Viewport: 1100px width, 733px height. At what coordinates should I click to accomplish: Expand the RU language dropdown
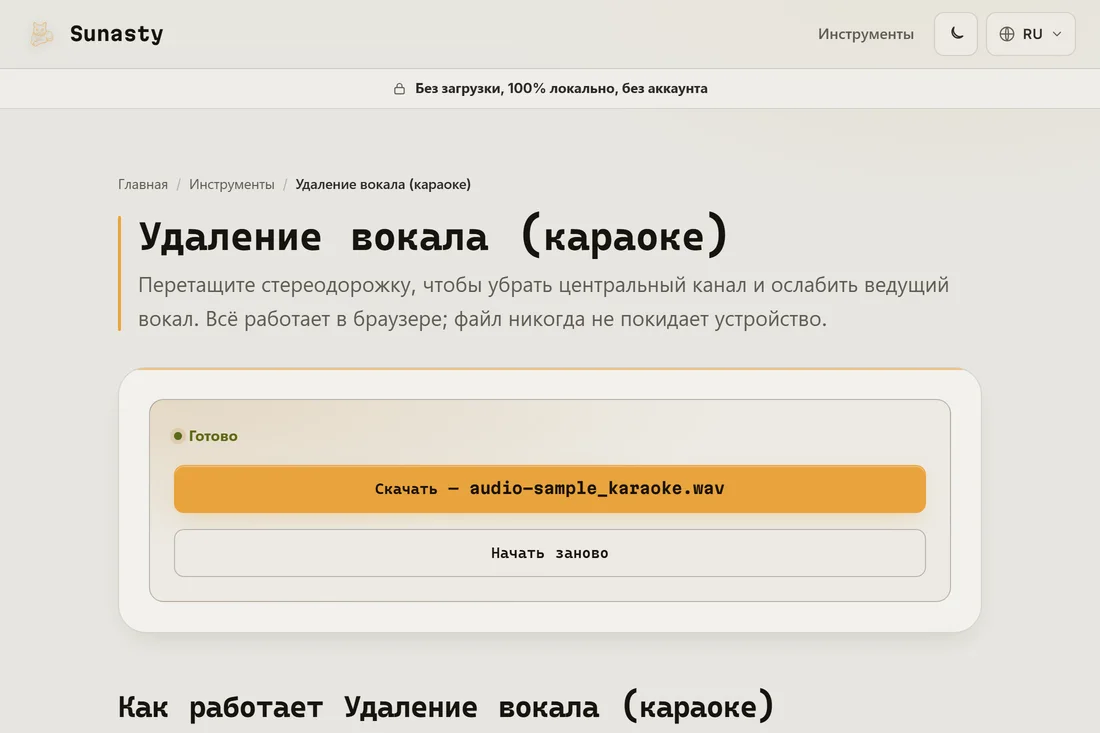1031,34
